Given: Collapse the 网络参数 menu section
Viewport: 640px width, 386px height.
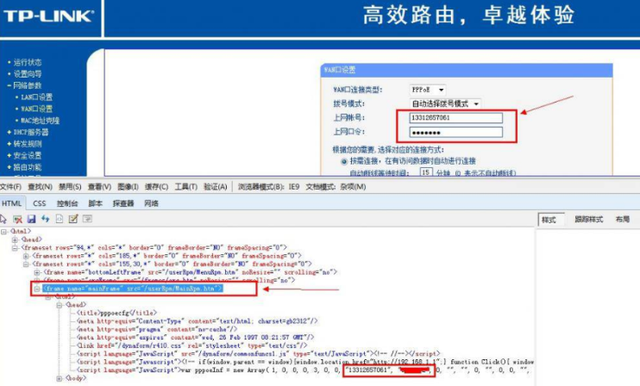Looking at the screenshot, I should tap(27, 86).
